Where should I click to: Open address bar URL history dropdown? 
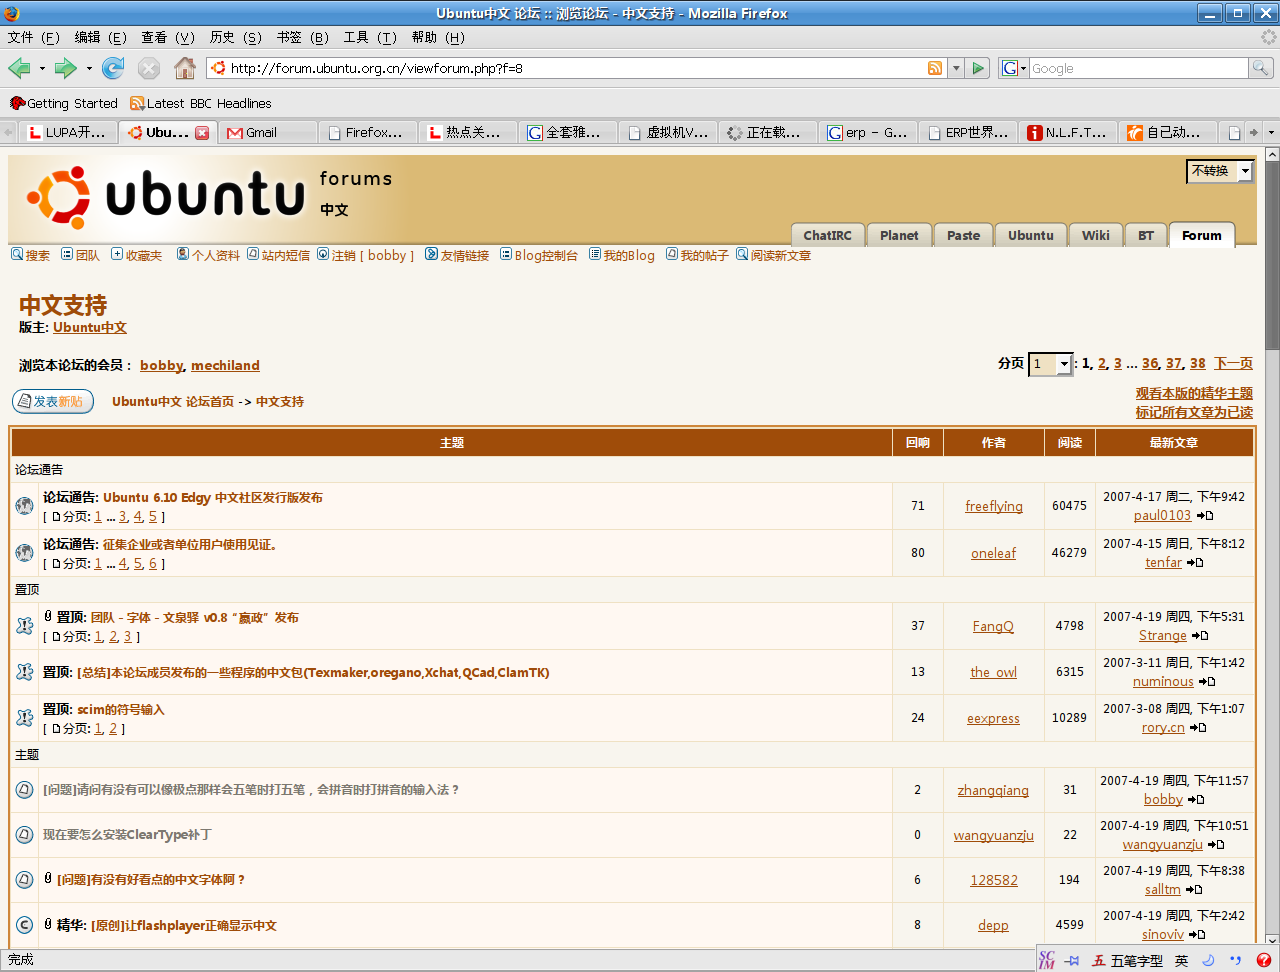click(956, 68)
